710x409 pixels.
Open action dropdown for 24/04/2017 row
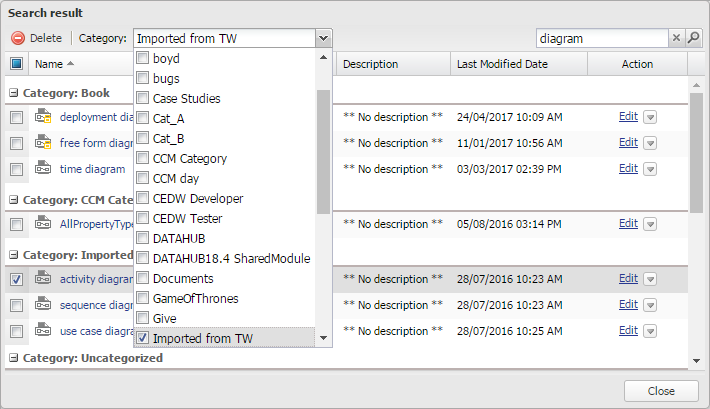(650, 117)
